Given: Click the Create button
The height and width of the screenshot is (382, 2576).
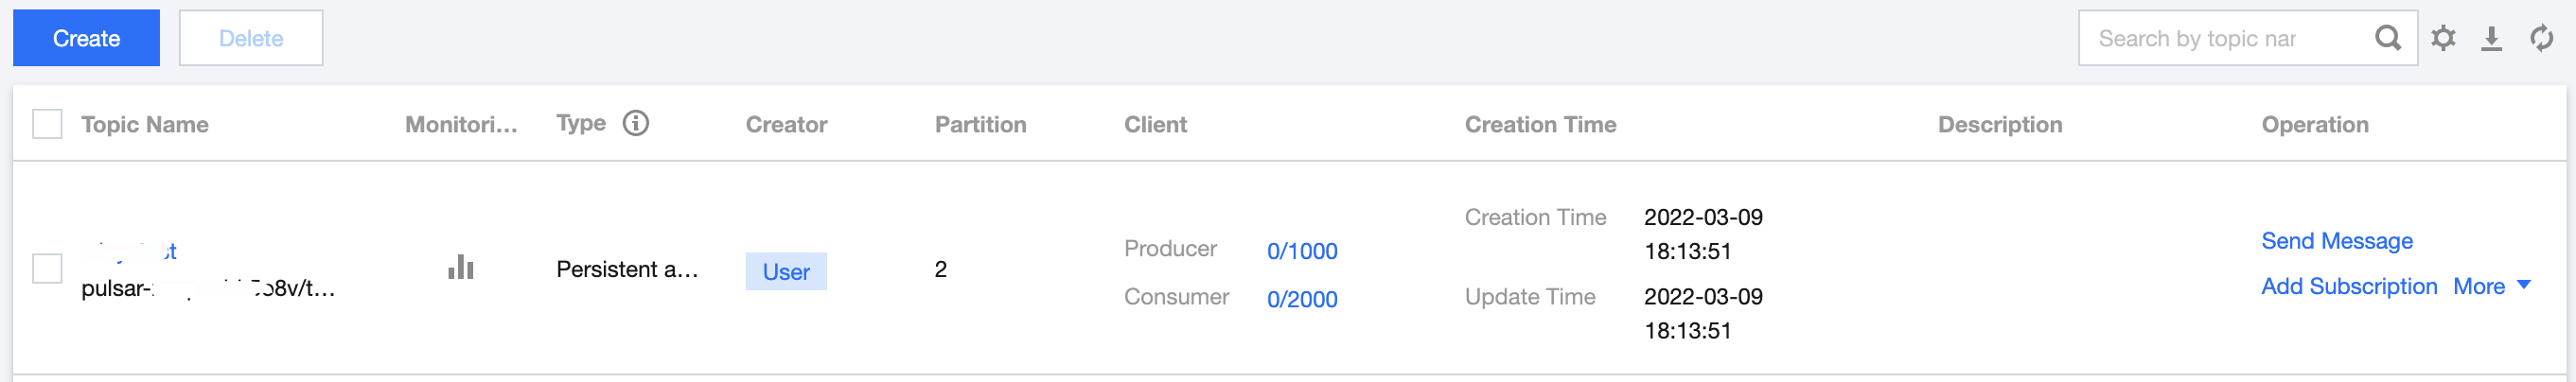Looking at the screenshot, I should [x=86, y=38].
